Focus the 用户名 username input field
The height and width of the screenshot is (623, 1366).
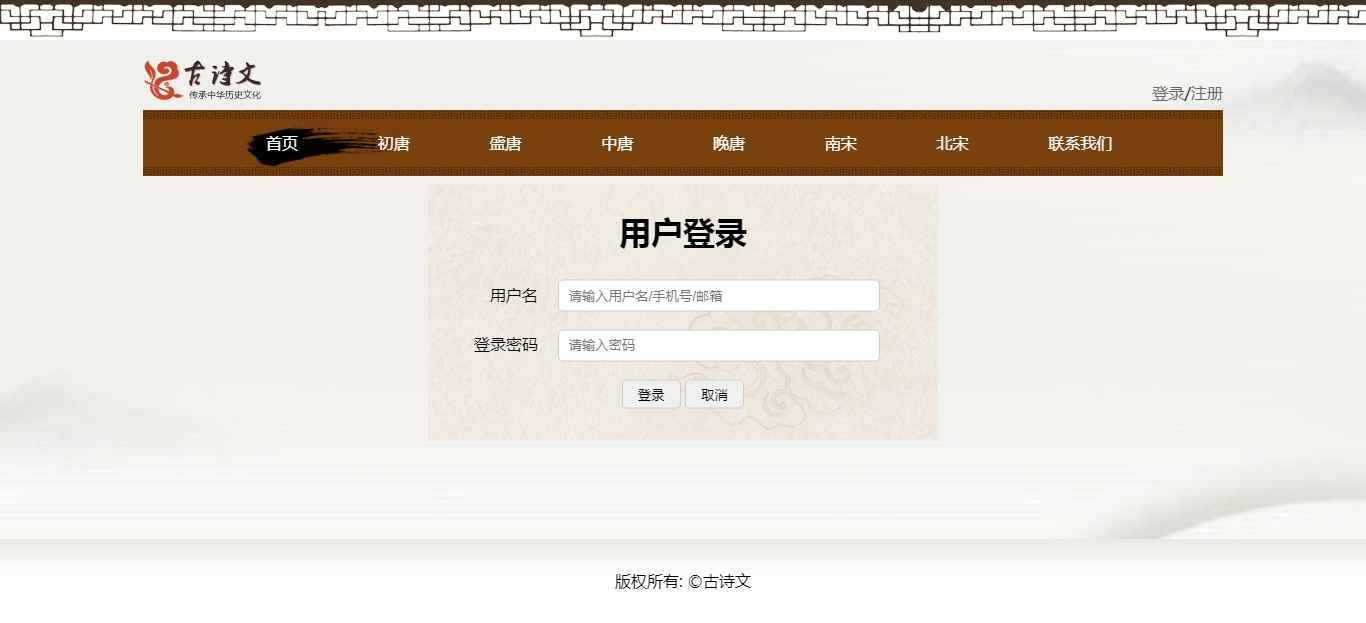coord(719,296)
